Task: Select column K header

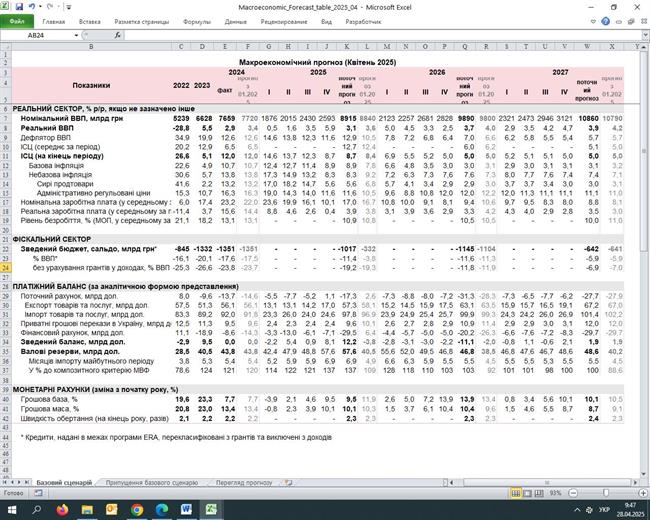Action: 347,46
